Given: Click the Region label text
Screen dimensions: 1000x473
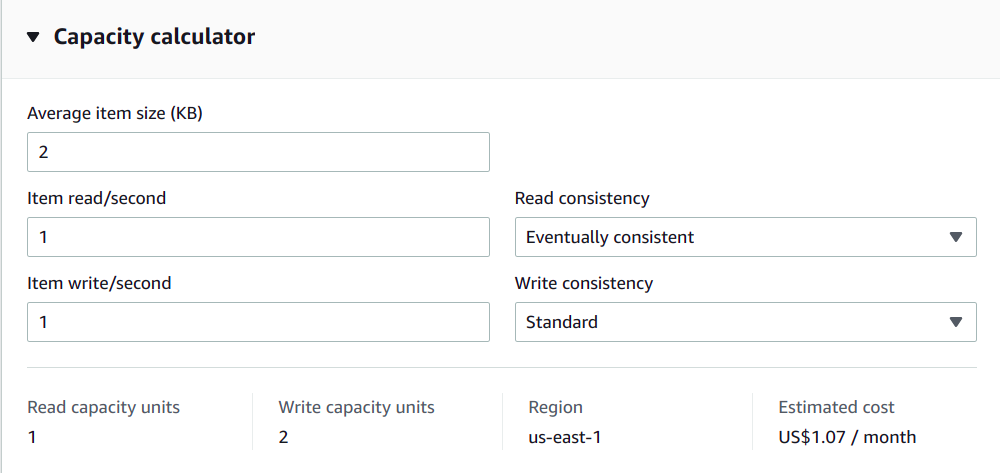Looking at the screenshot, I should 556,407.
